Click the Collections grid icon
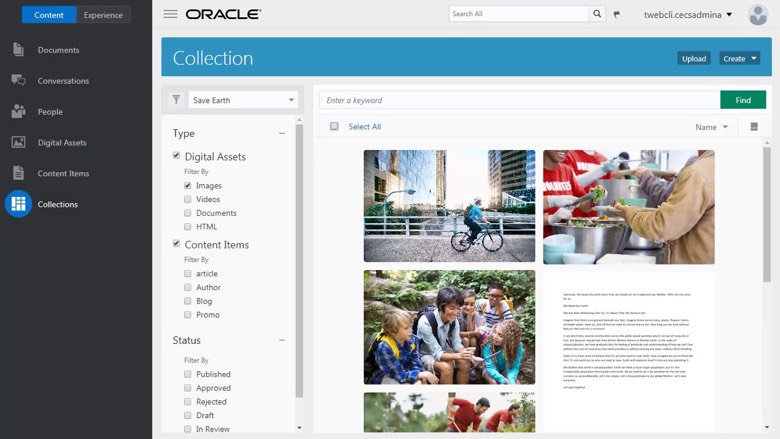The height and width of the screenshot is (439, 780). click(18, 204)
